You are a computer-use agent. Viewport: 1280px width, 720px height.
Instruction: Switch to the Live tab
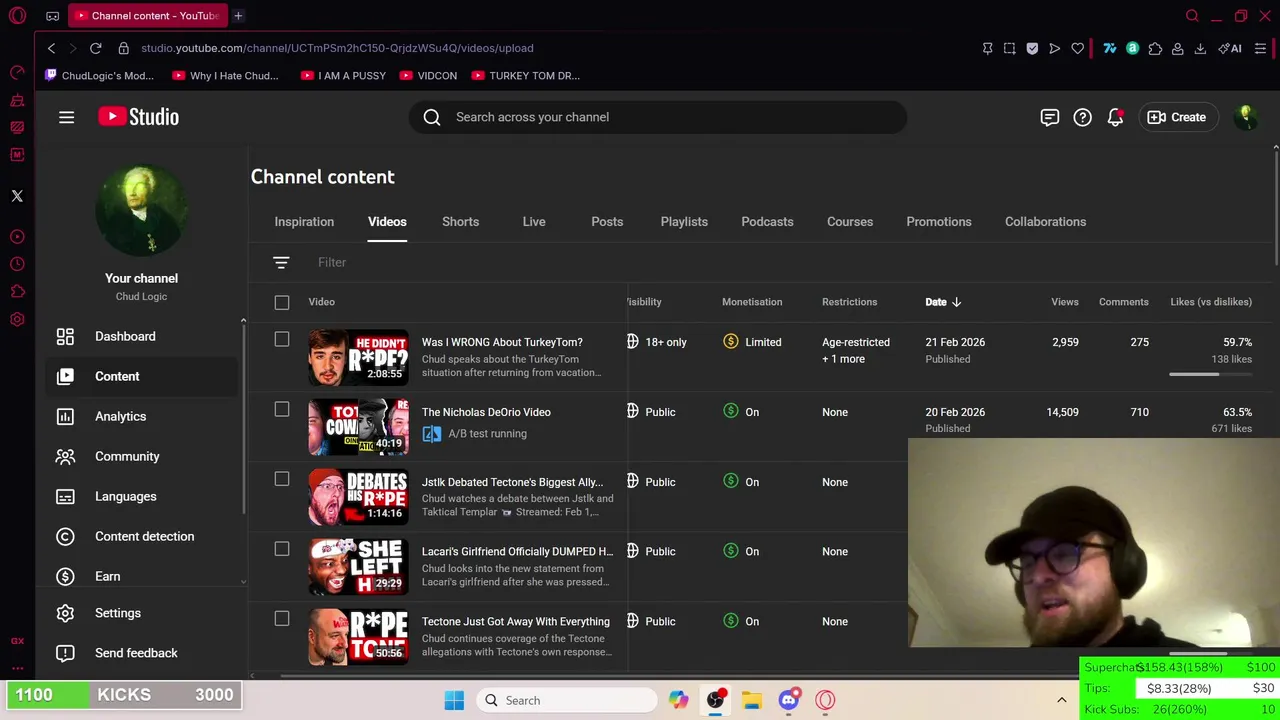tap(534, 222)
